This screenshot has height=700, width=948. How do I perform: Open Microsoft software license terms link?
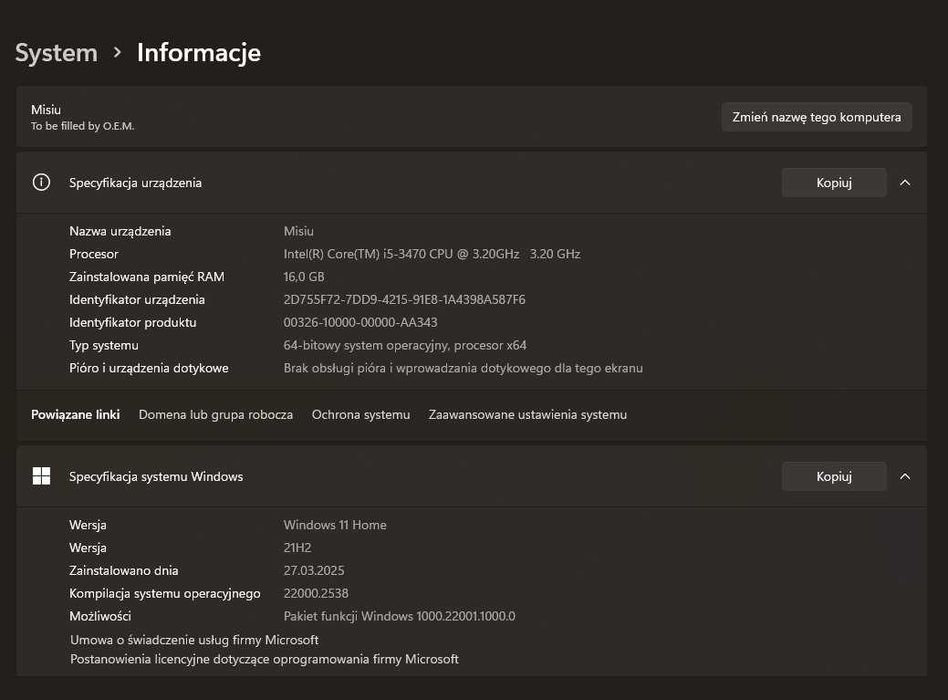264,659
